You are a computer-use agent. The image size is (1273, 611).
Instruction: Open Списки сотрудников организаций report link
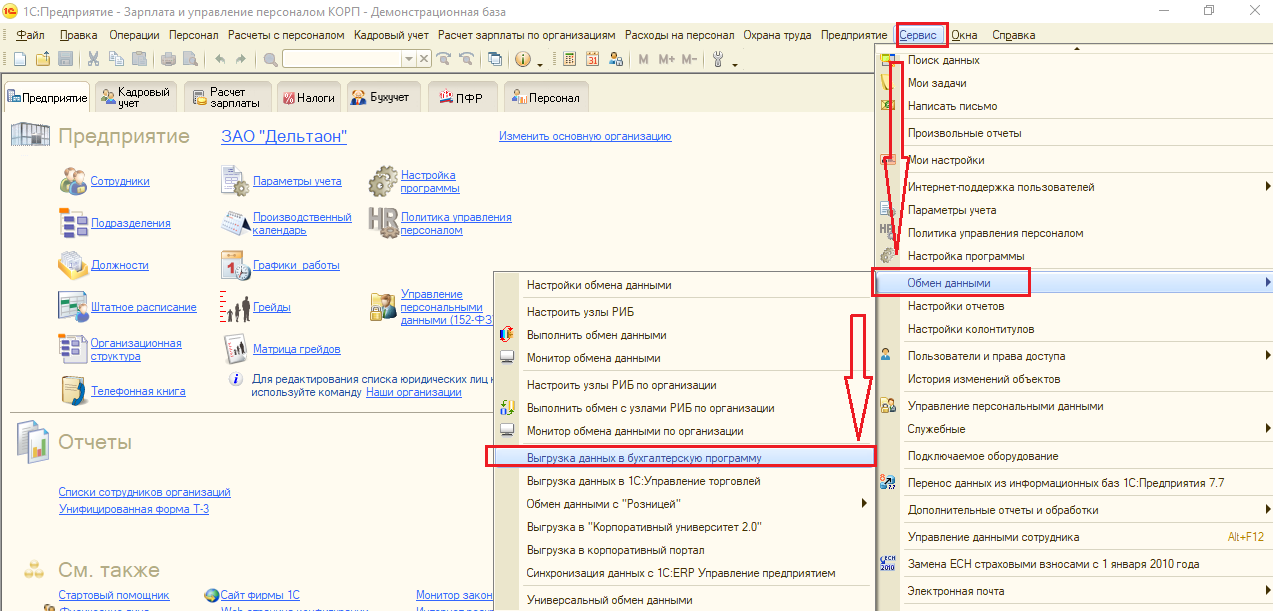(x=144, y=492)
